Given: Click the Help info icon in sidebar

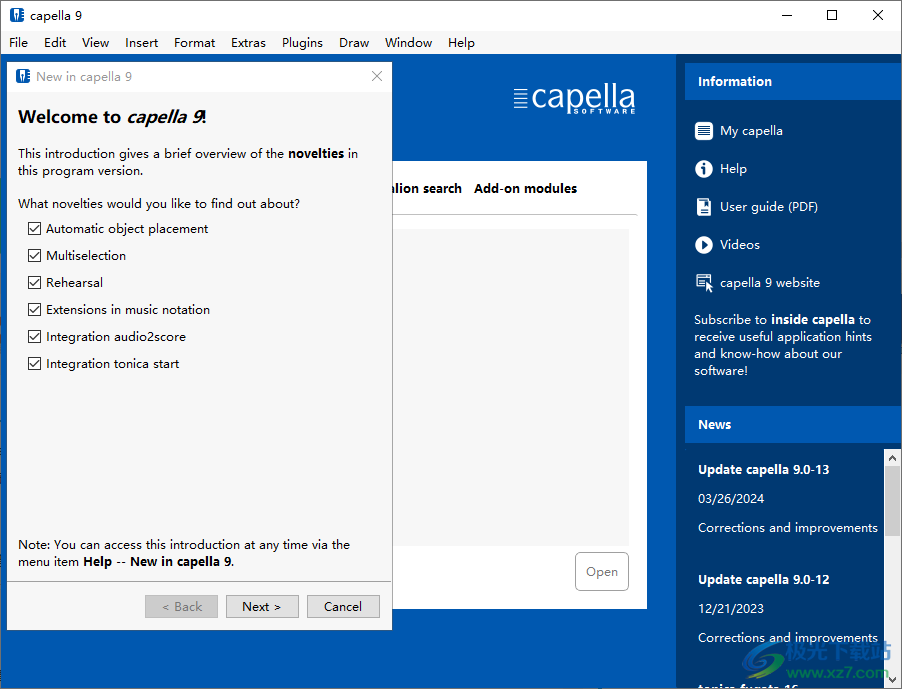Looking at the screenshot, I should (x=704, y=168).
